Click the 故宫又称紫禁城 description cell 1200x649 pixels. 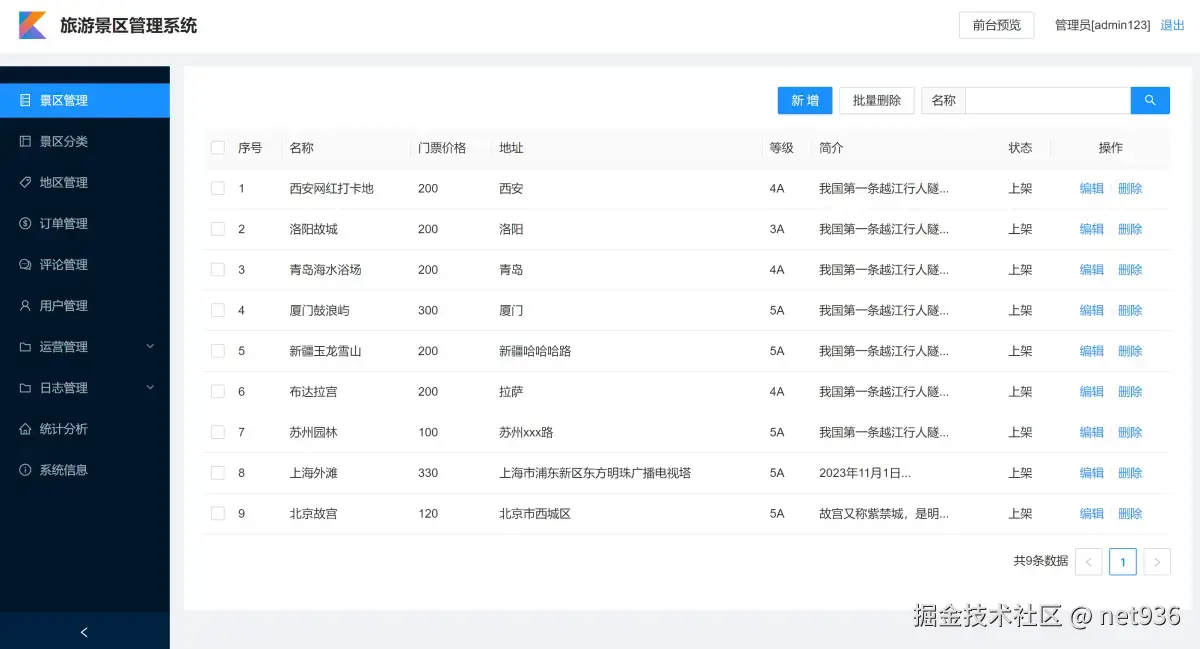click(x=884, y=513)
